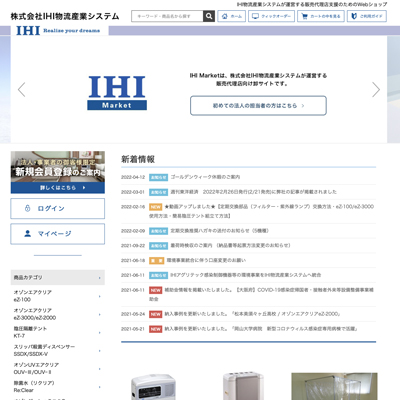
Task: Click chevron beside eZ-100 category
Action: pyautogui.click(x=99, y=296)
